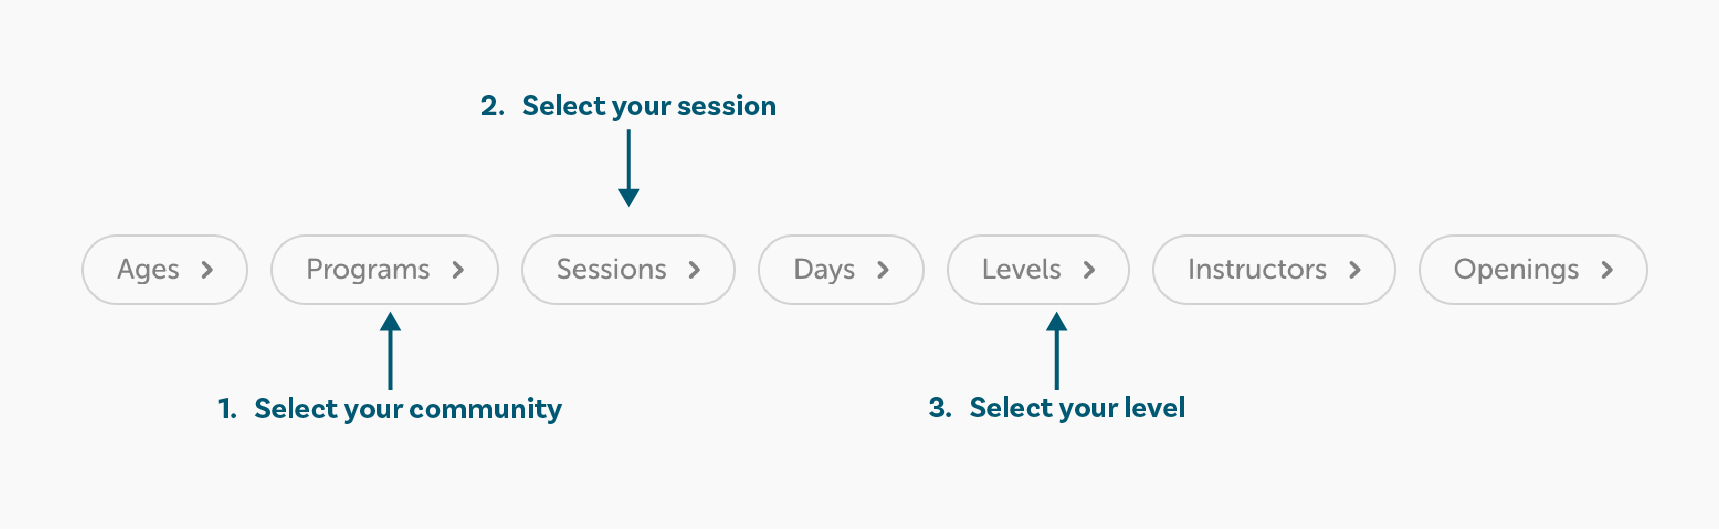The height and width of the screenshot is (529, 1719).
Task: Click the up arrow pointing to Levels
Action: click(x=1057, y=351)
